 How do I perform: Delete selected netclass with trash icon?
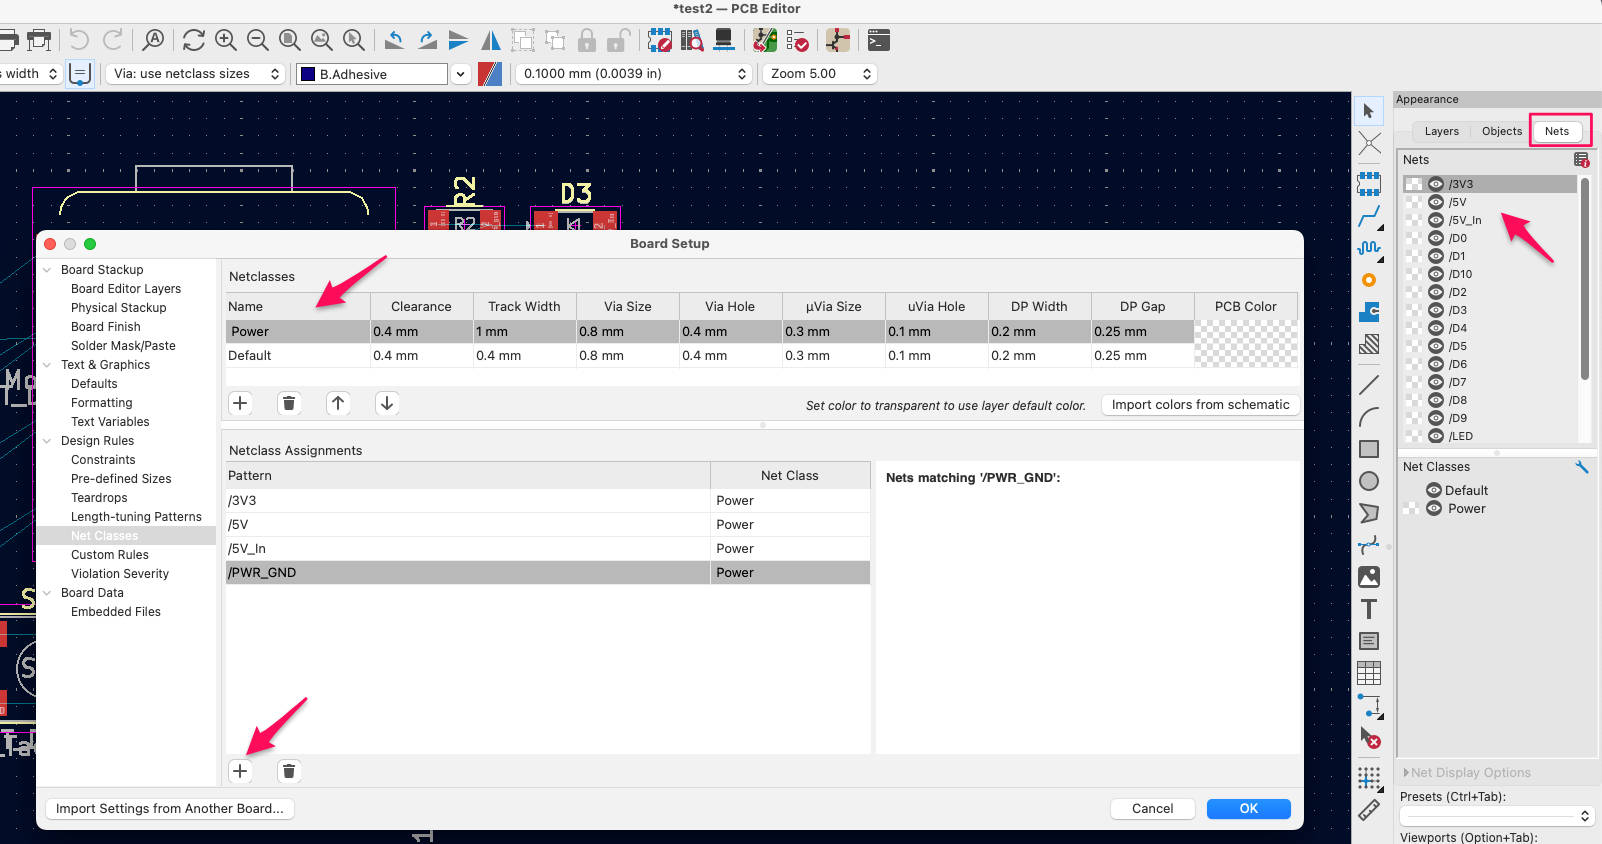click(289, 403)
